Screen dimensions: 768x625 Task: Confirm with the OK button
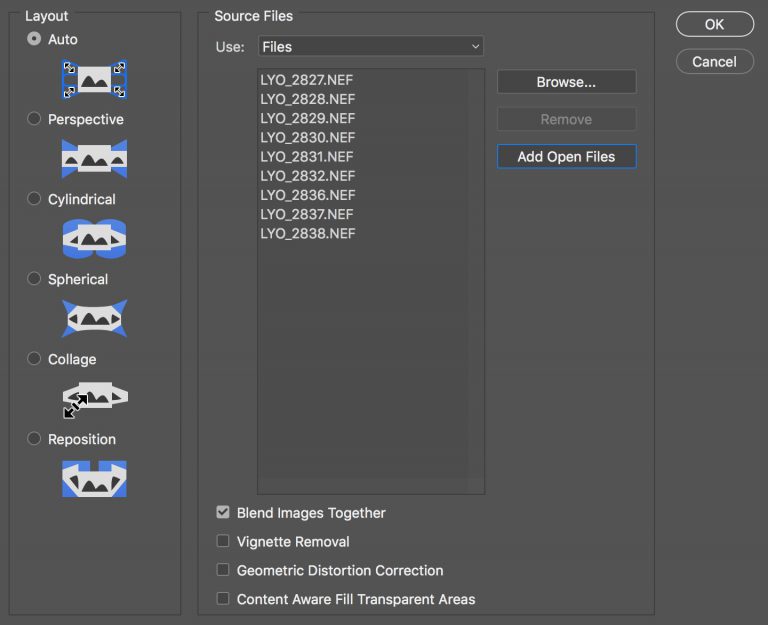pos(715,24)
